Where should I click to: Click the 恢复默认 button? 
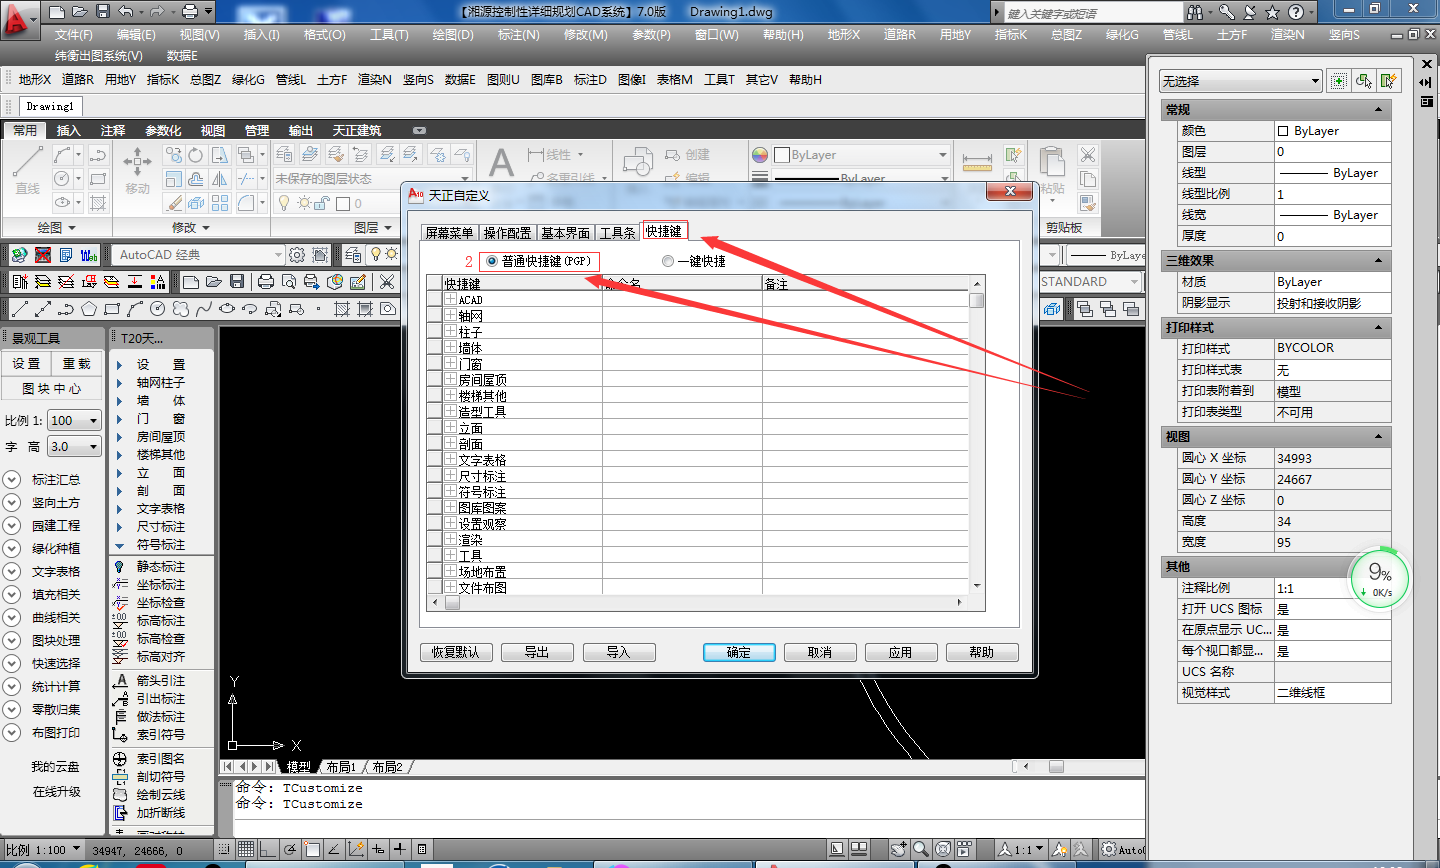click(x=456, y=652)
